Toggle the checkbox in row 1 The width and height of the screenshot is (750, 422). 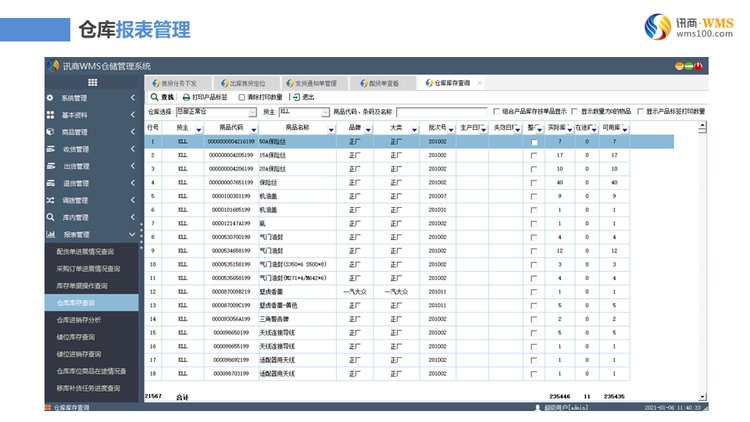534,142
